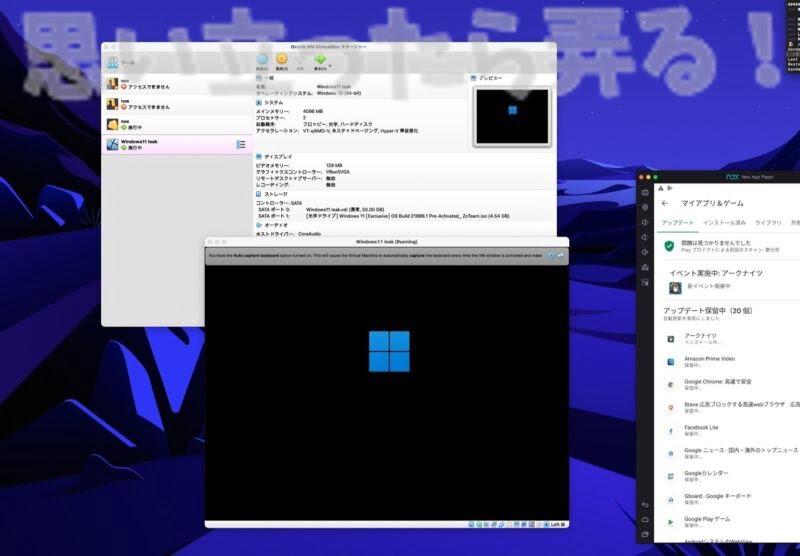Click the アップデート保留中 (20 個) heading
Image resolution: width=800 pixels, height=556 pixels.
[x=708, y=310]
